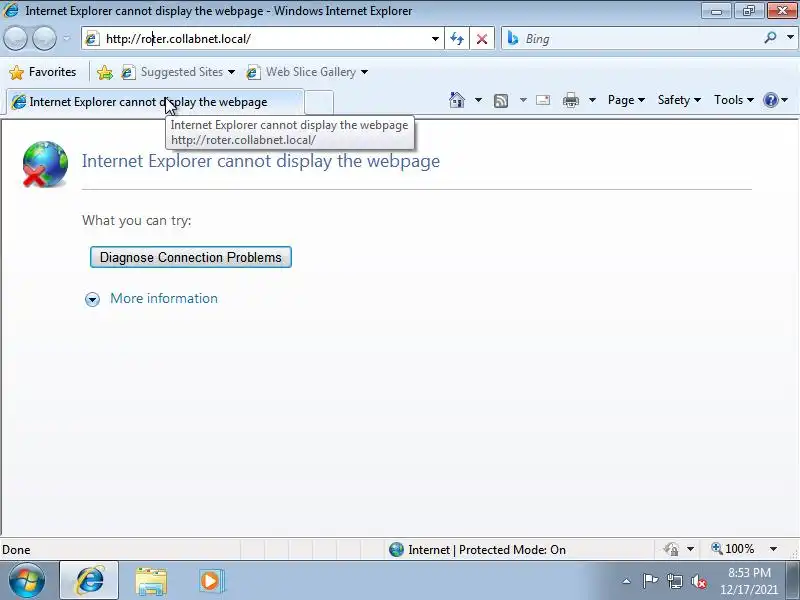
Task: Click the Windows Start orb
Action: [x=27, y=580]
